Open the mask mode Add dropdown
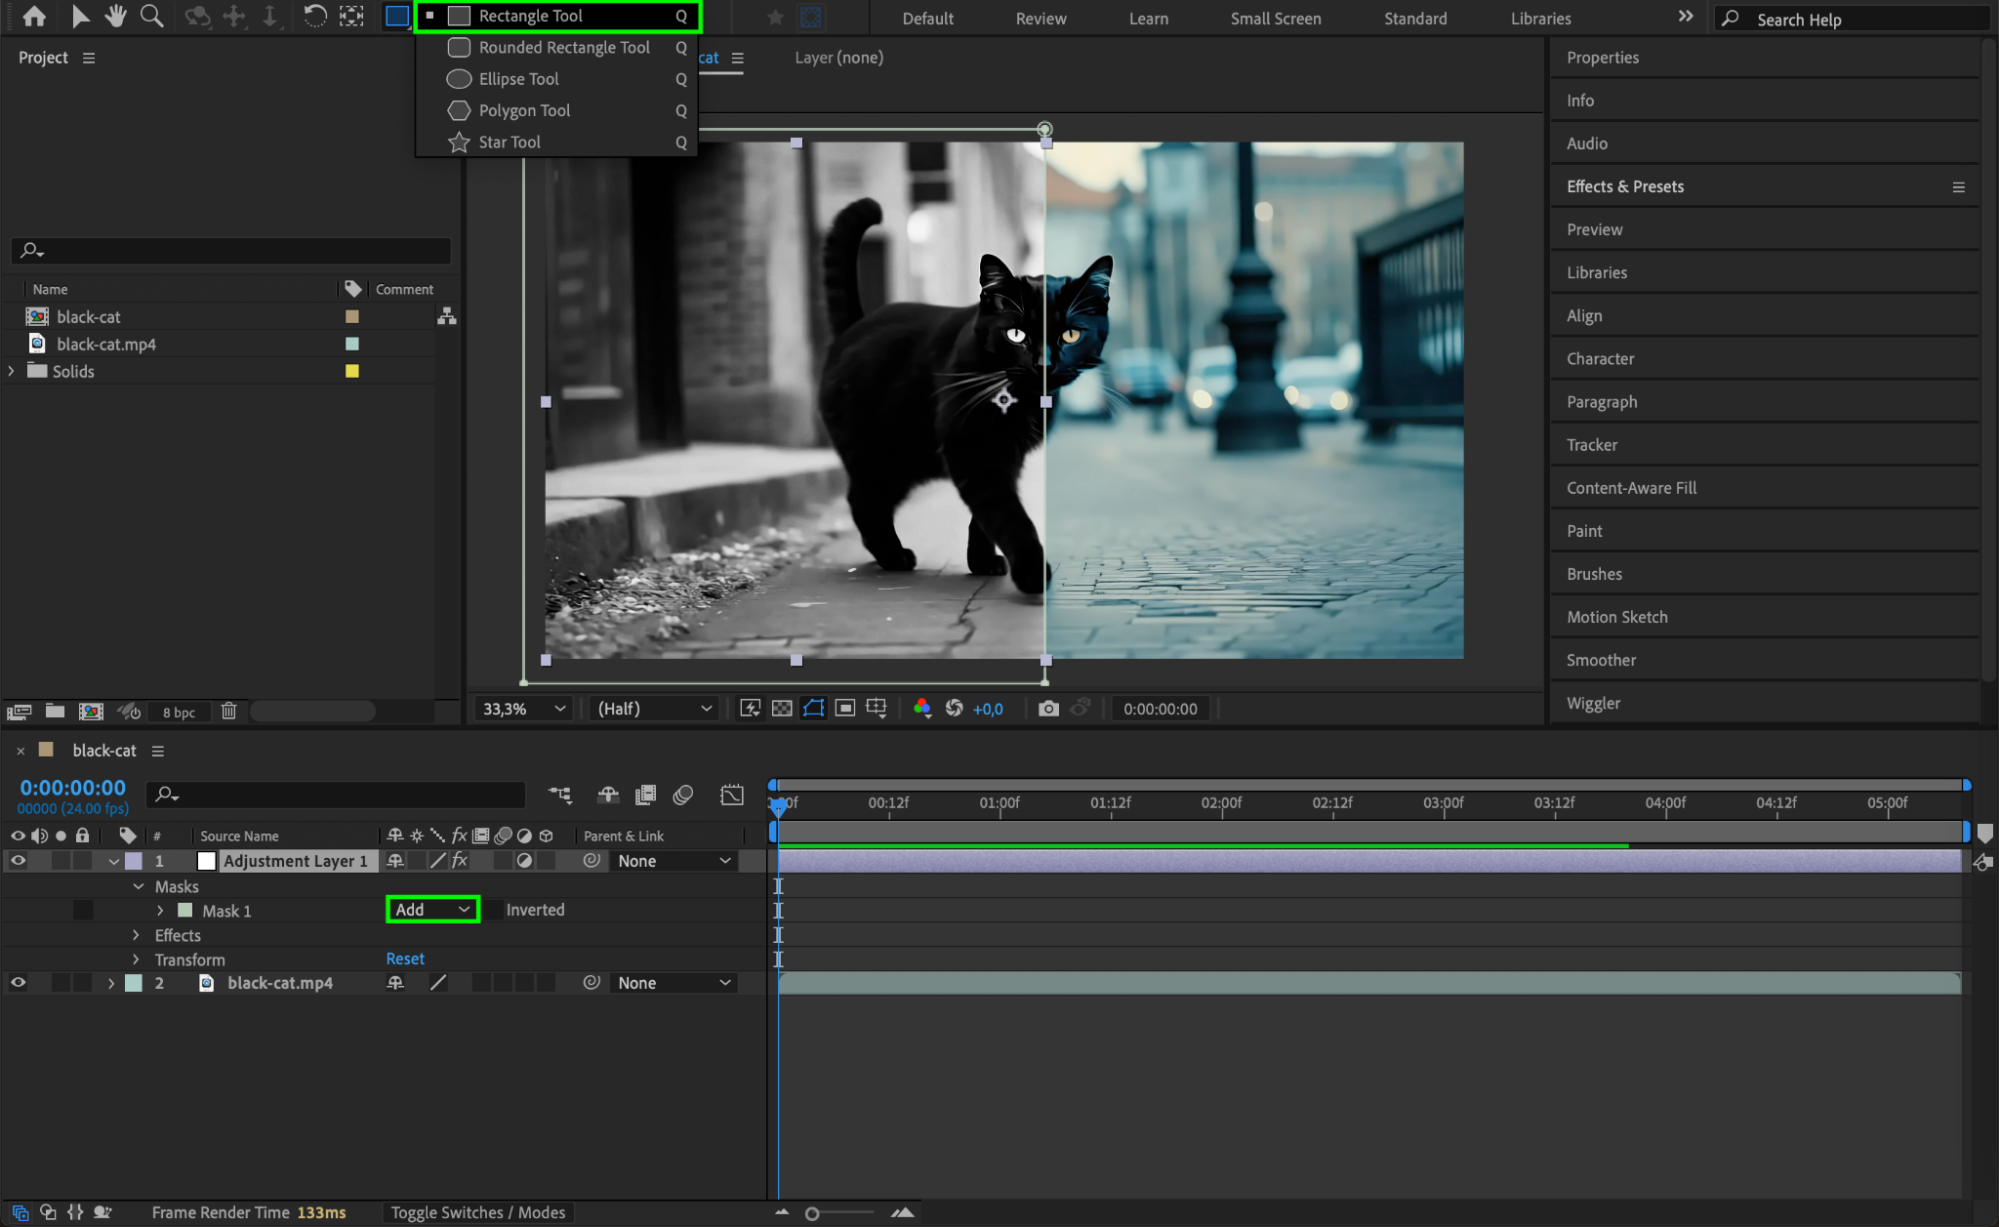The width and height of the screenshot is (1999, 1227). (x=432, y=909)
